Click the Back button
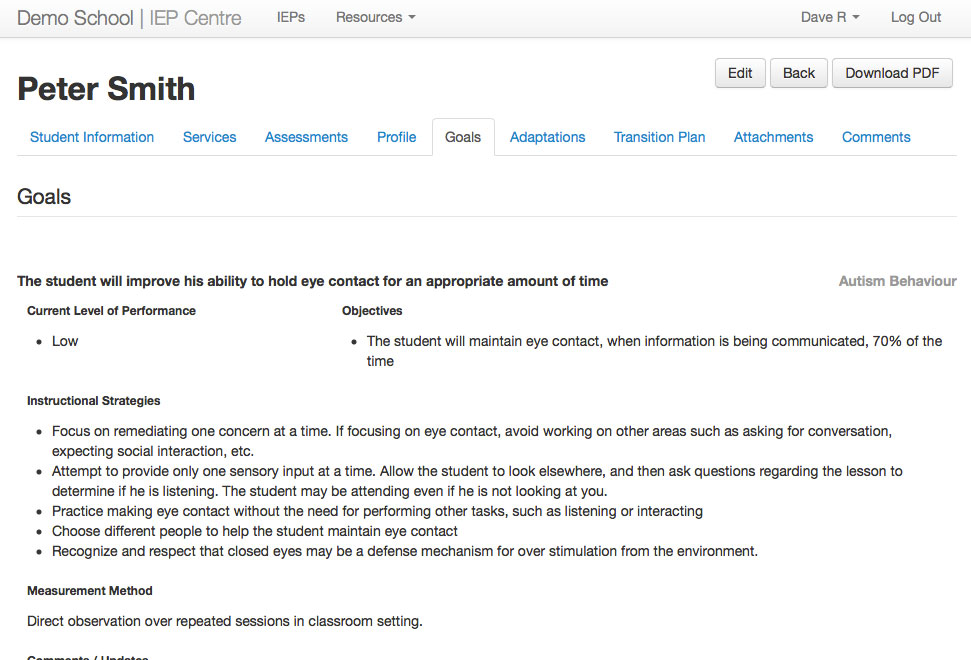Viewport: 971px width, 660px height. (x=798, y=73)
